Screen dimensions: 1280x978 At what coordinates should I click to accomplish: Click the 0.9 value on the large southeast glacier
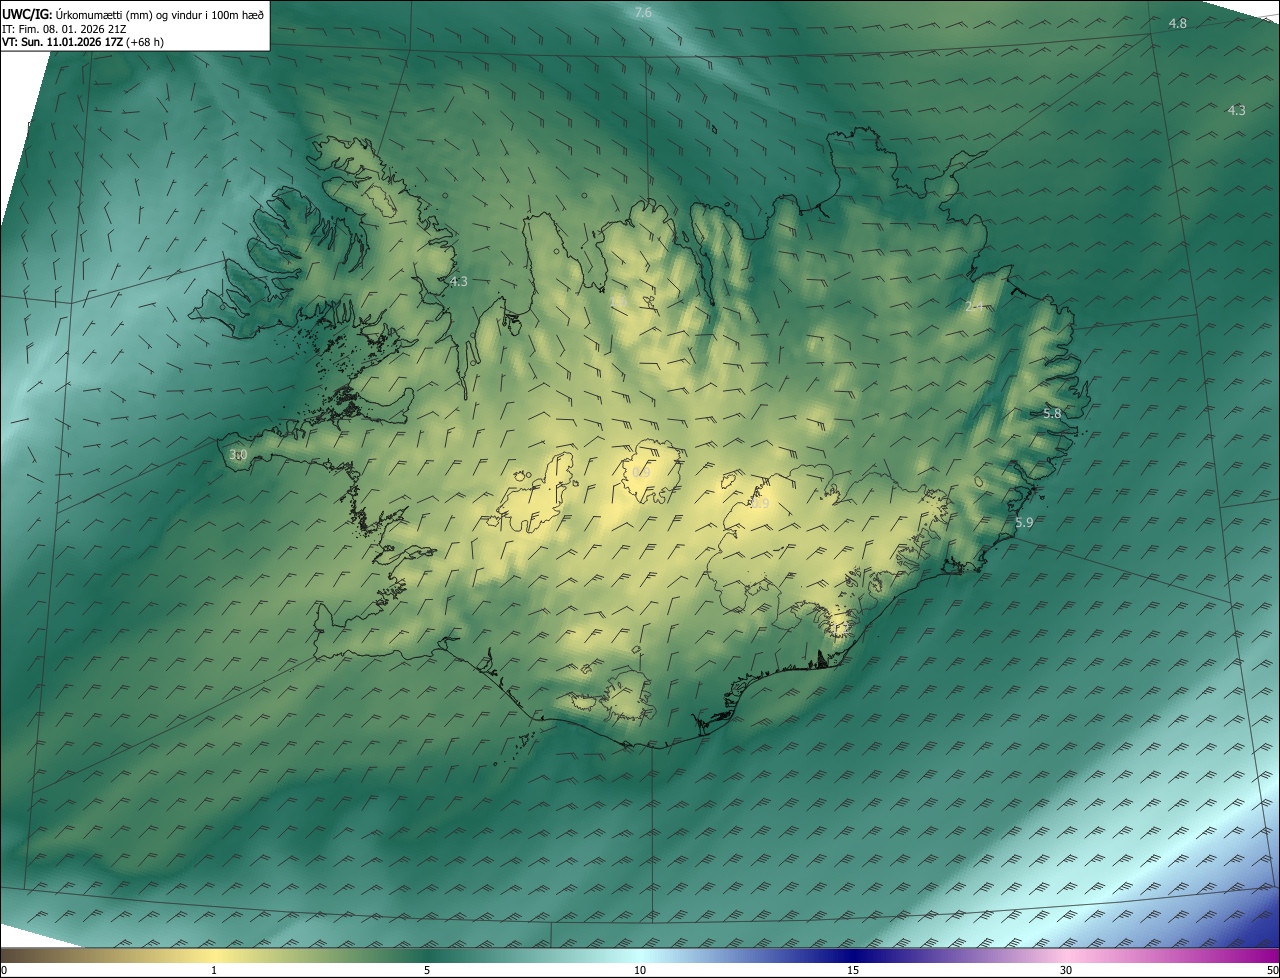[x=760, y=505]
